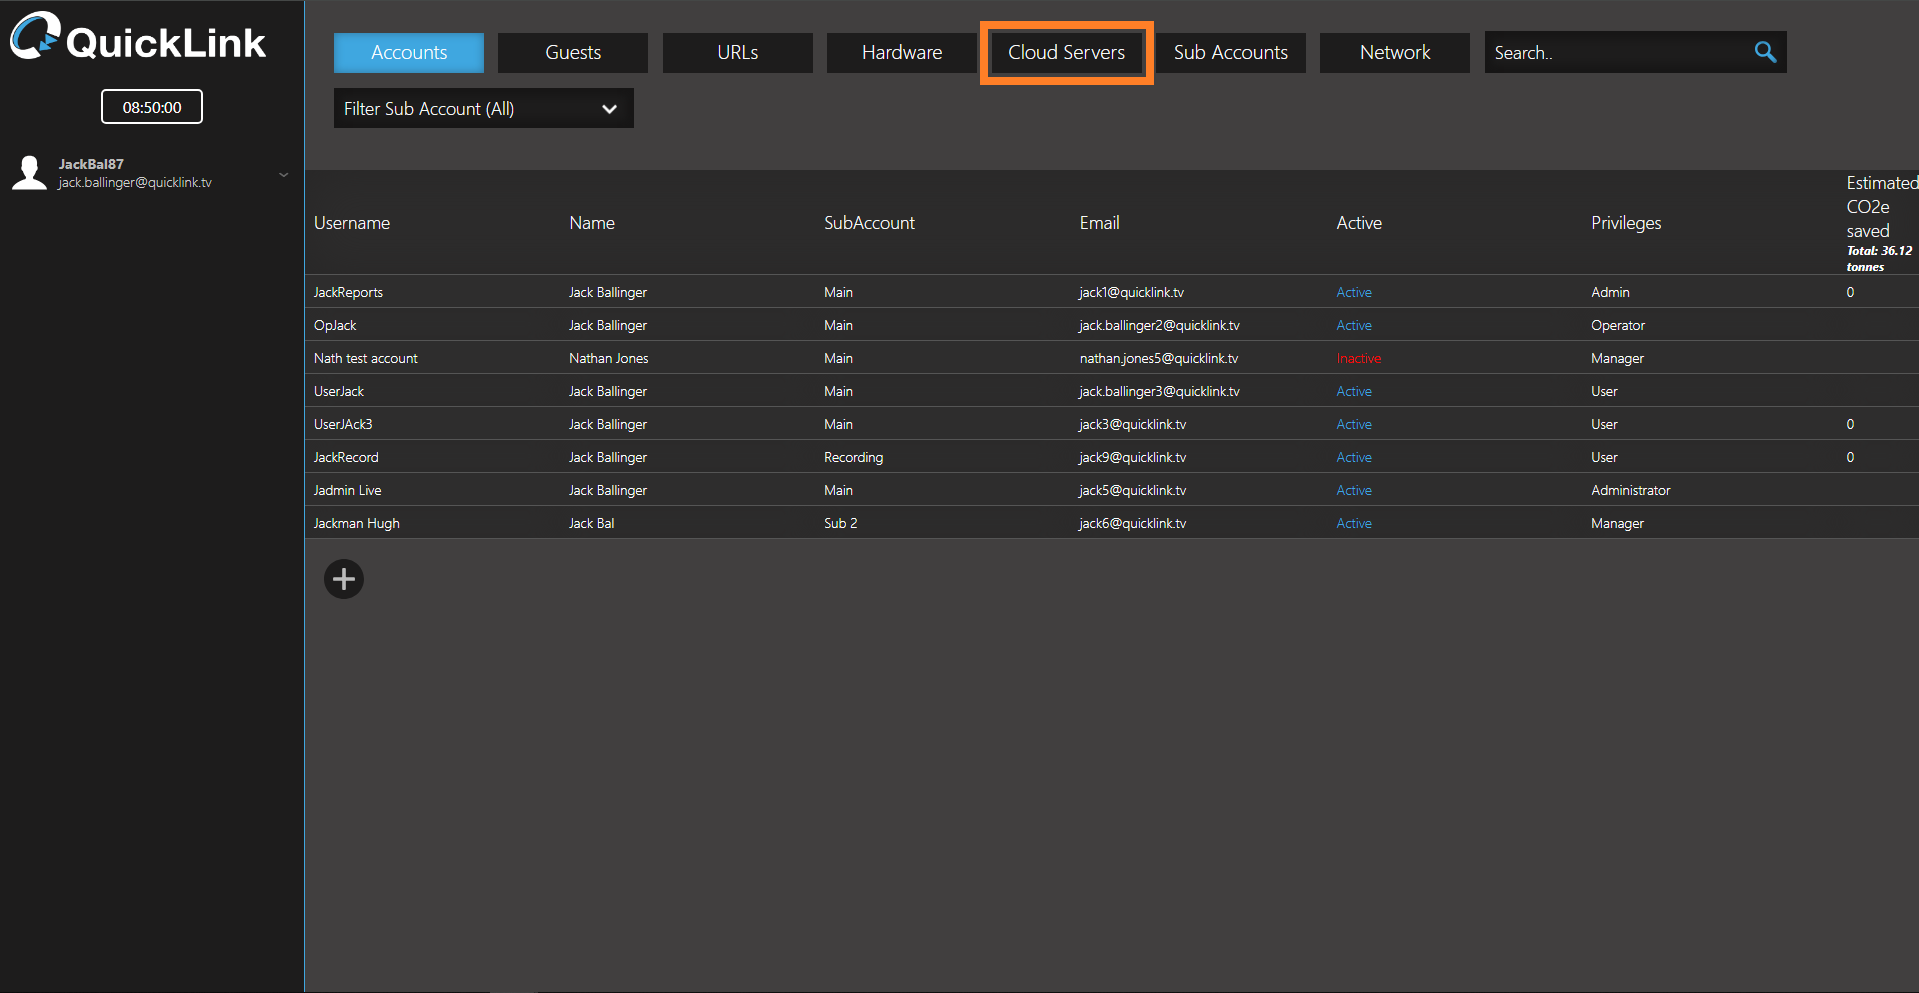Viewport: 1919px width, 993px height.
Task: Switch to the Cloud Servers tab
Action: pyautogui.click(x=1066, y=53)
